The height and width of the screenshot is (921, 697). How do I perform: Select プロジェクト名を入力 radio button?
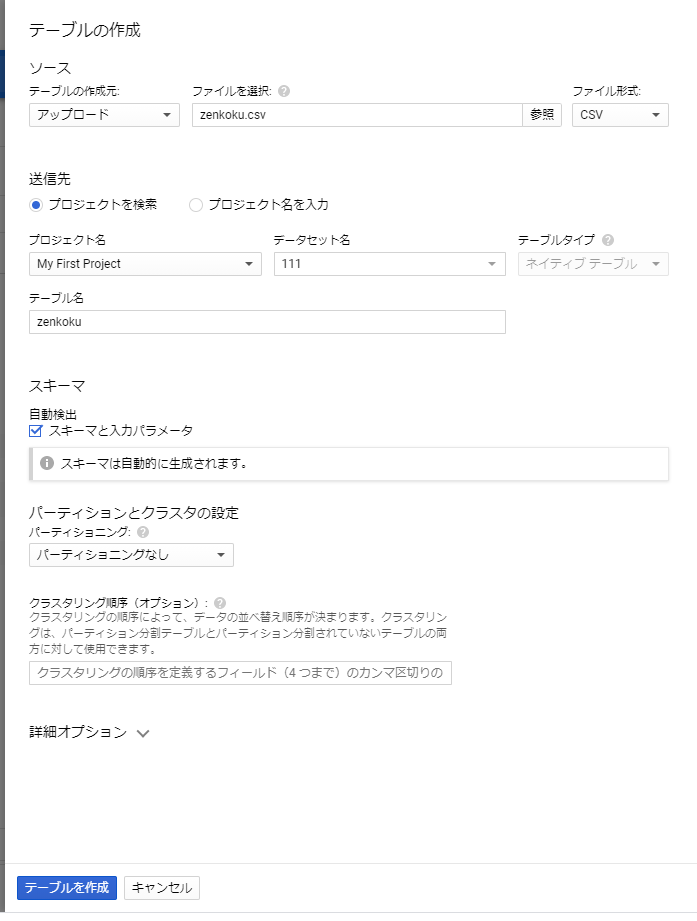pos(196,205)
